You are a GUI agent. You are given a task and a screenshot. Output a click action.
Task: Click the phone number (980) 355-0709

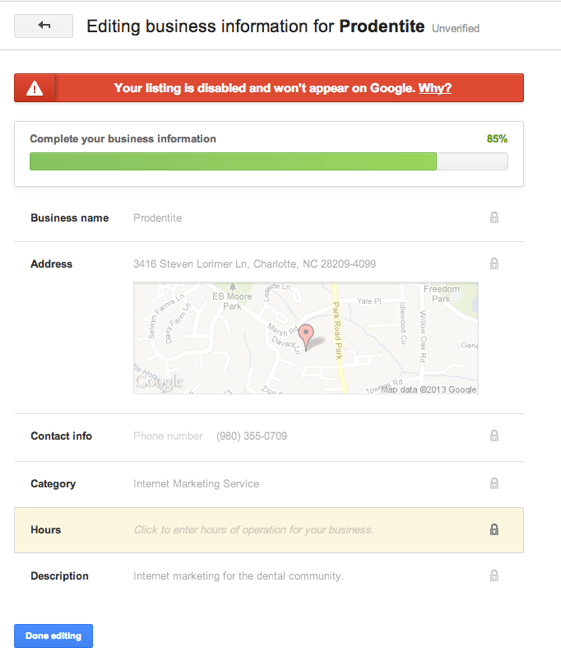pyautogui.click(x=251, y=436)
